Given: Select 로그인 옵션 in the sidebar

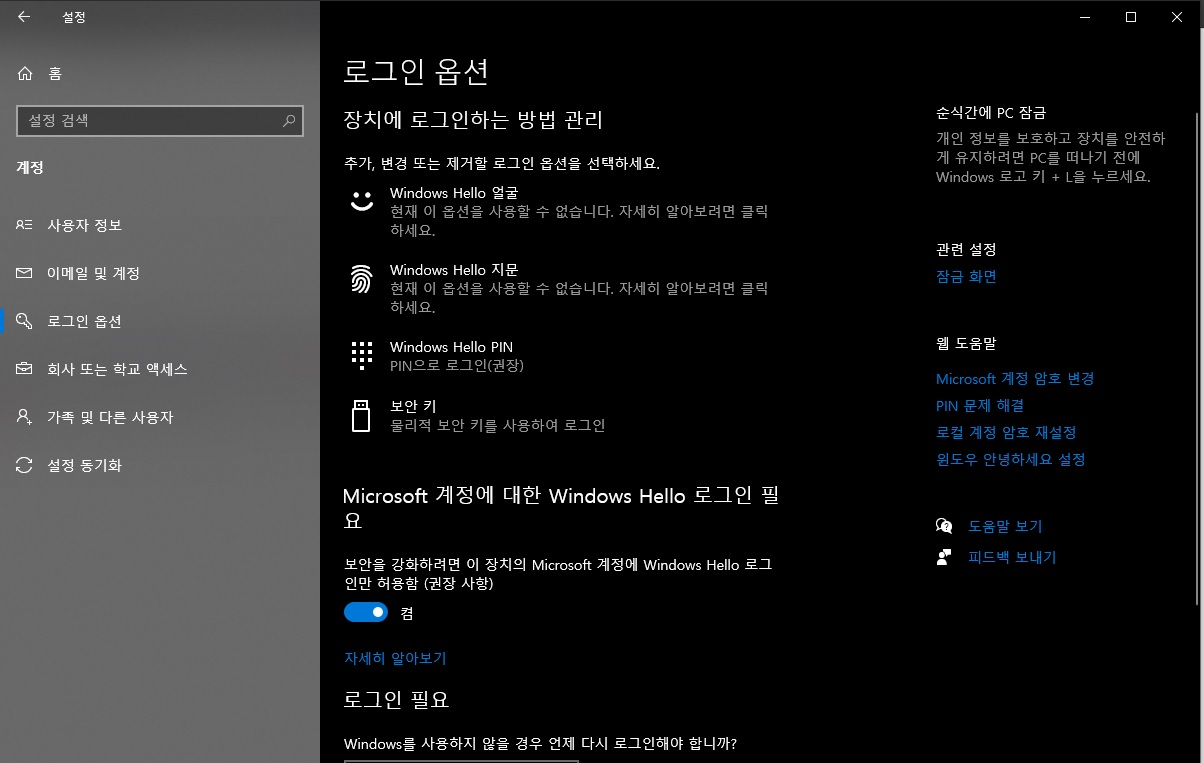Looking at the screenshot, I should [160, 321].
